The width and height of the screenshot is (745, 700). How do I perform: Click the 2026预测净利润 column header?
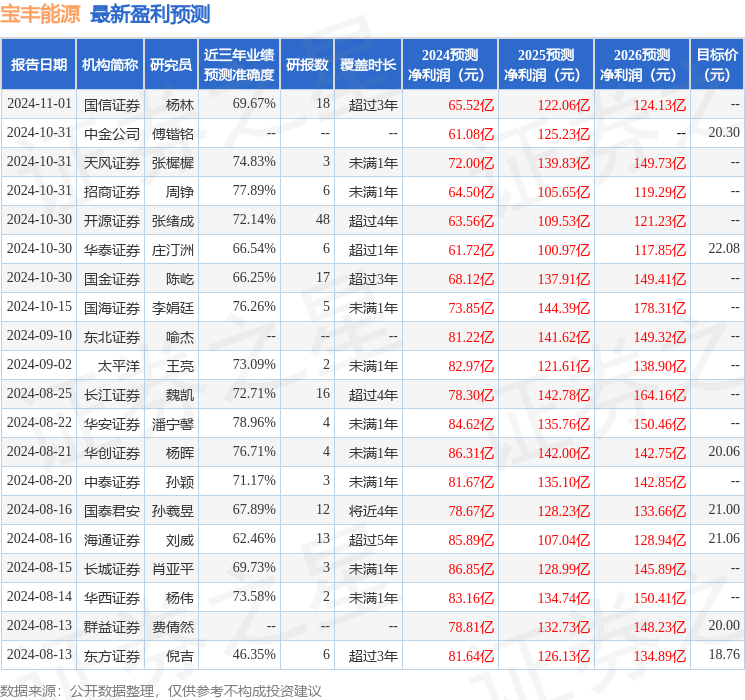pyautogui.click(x=642, y=65)
